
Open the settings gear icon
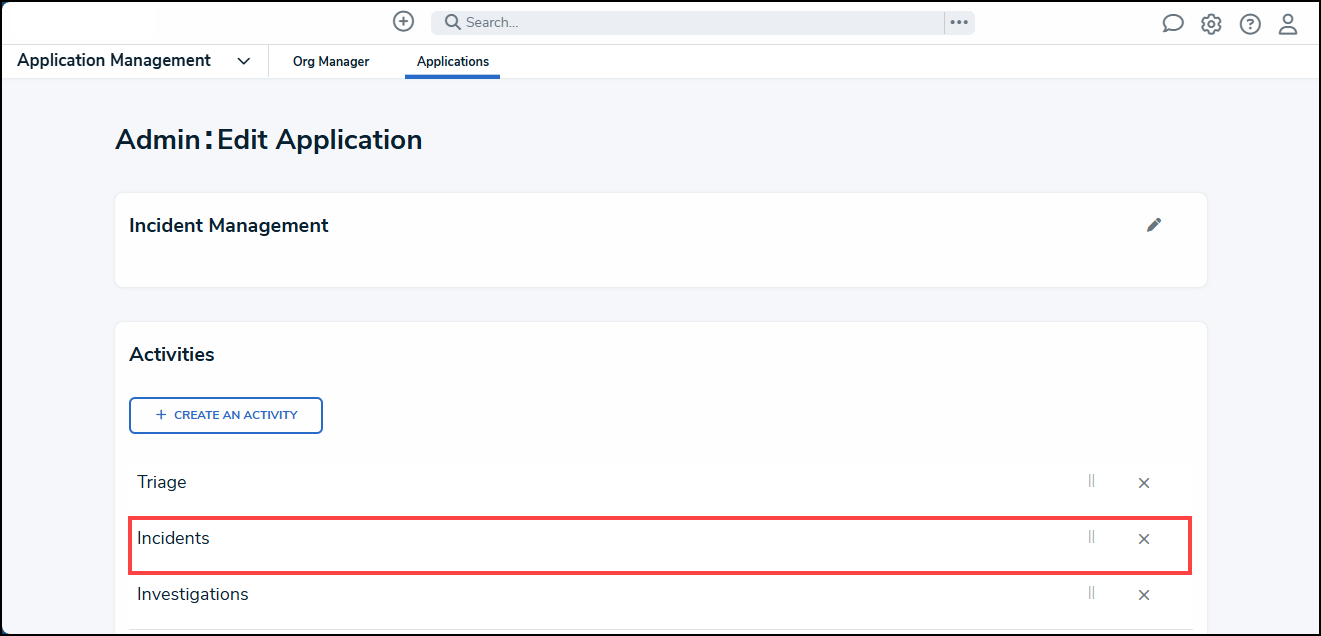click(1211, 24)
